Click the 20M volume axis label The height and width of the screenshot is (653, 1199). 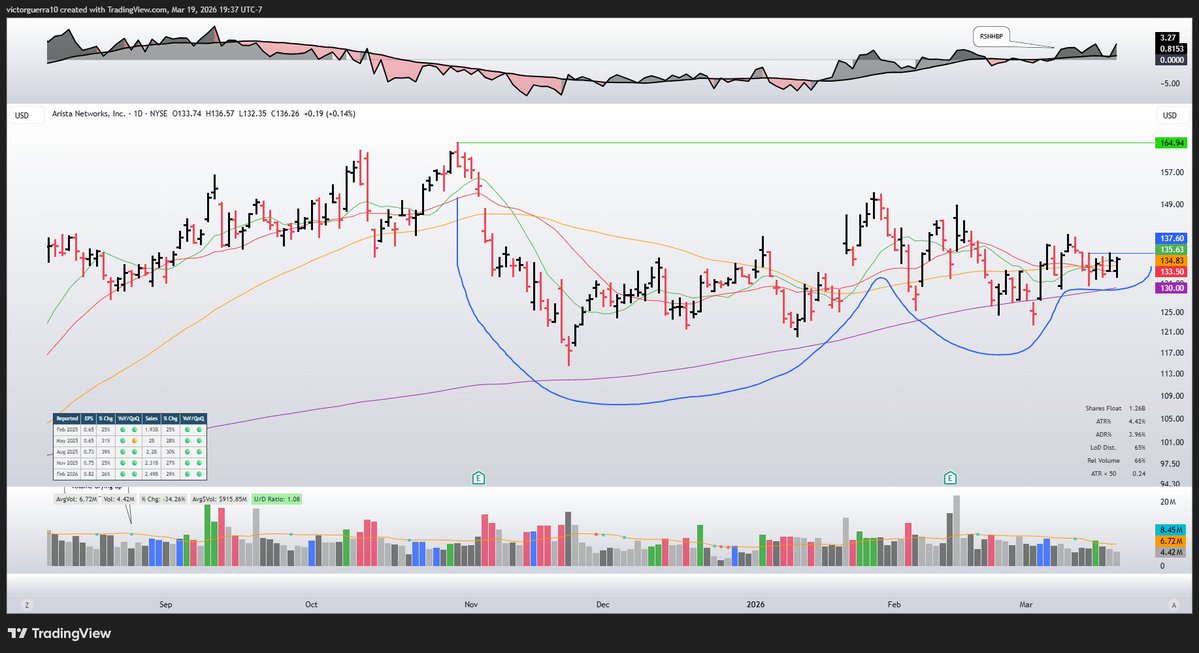pos(1167,502)
